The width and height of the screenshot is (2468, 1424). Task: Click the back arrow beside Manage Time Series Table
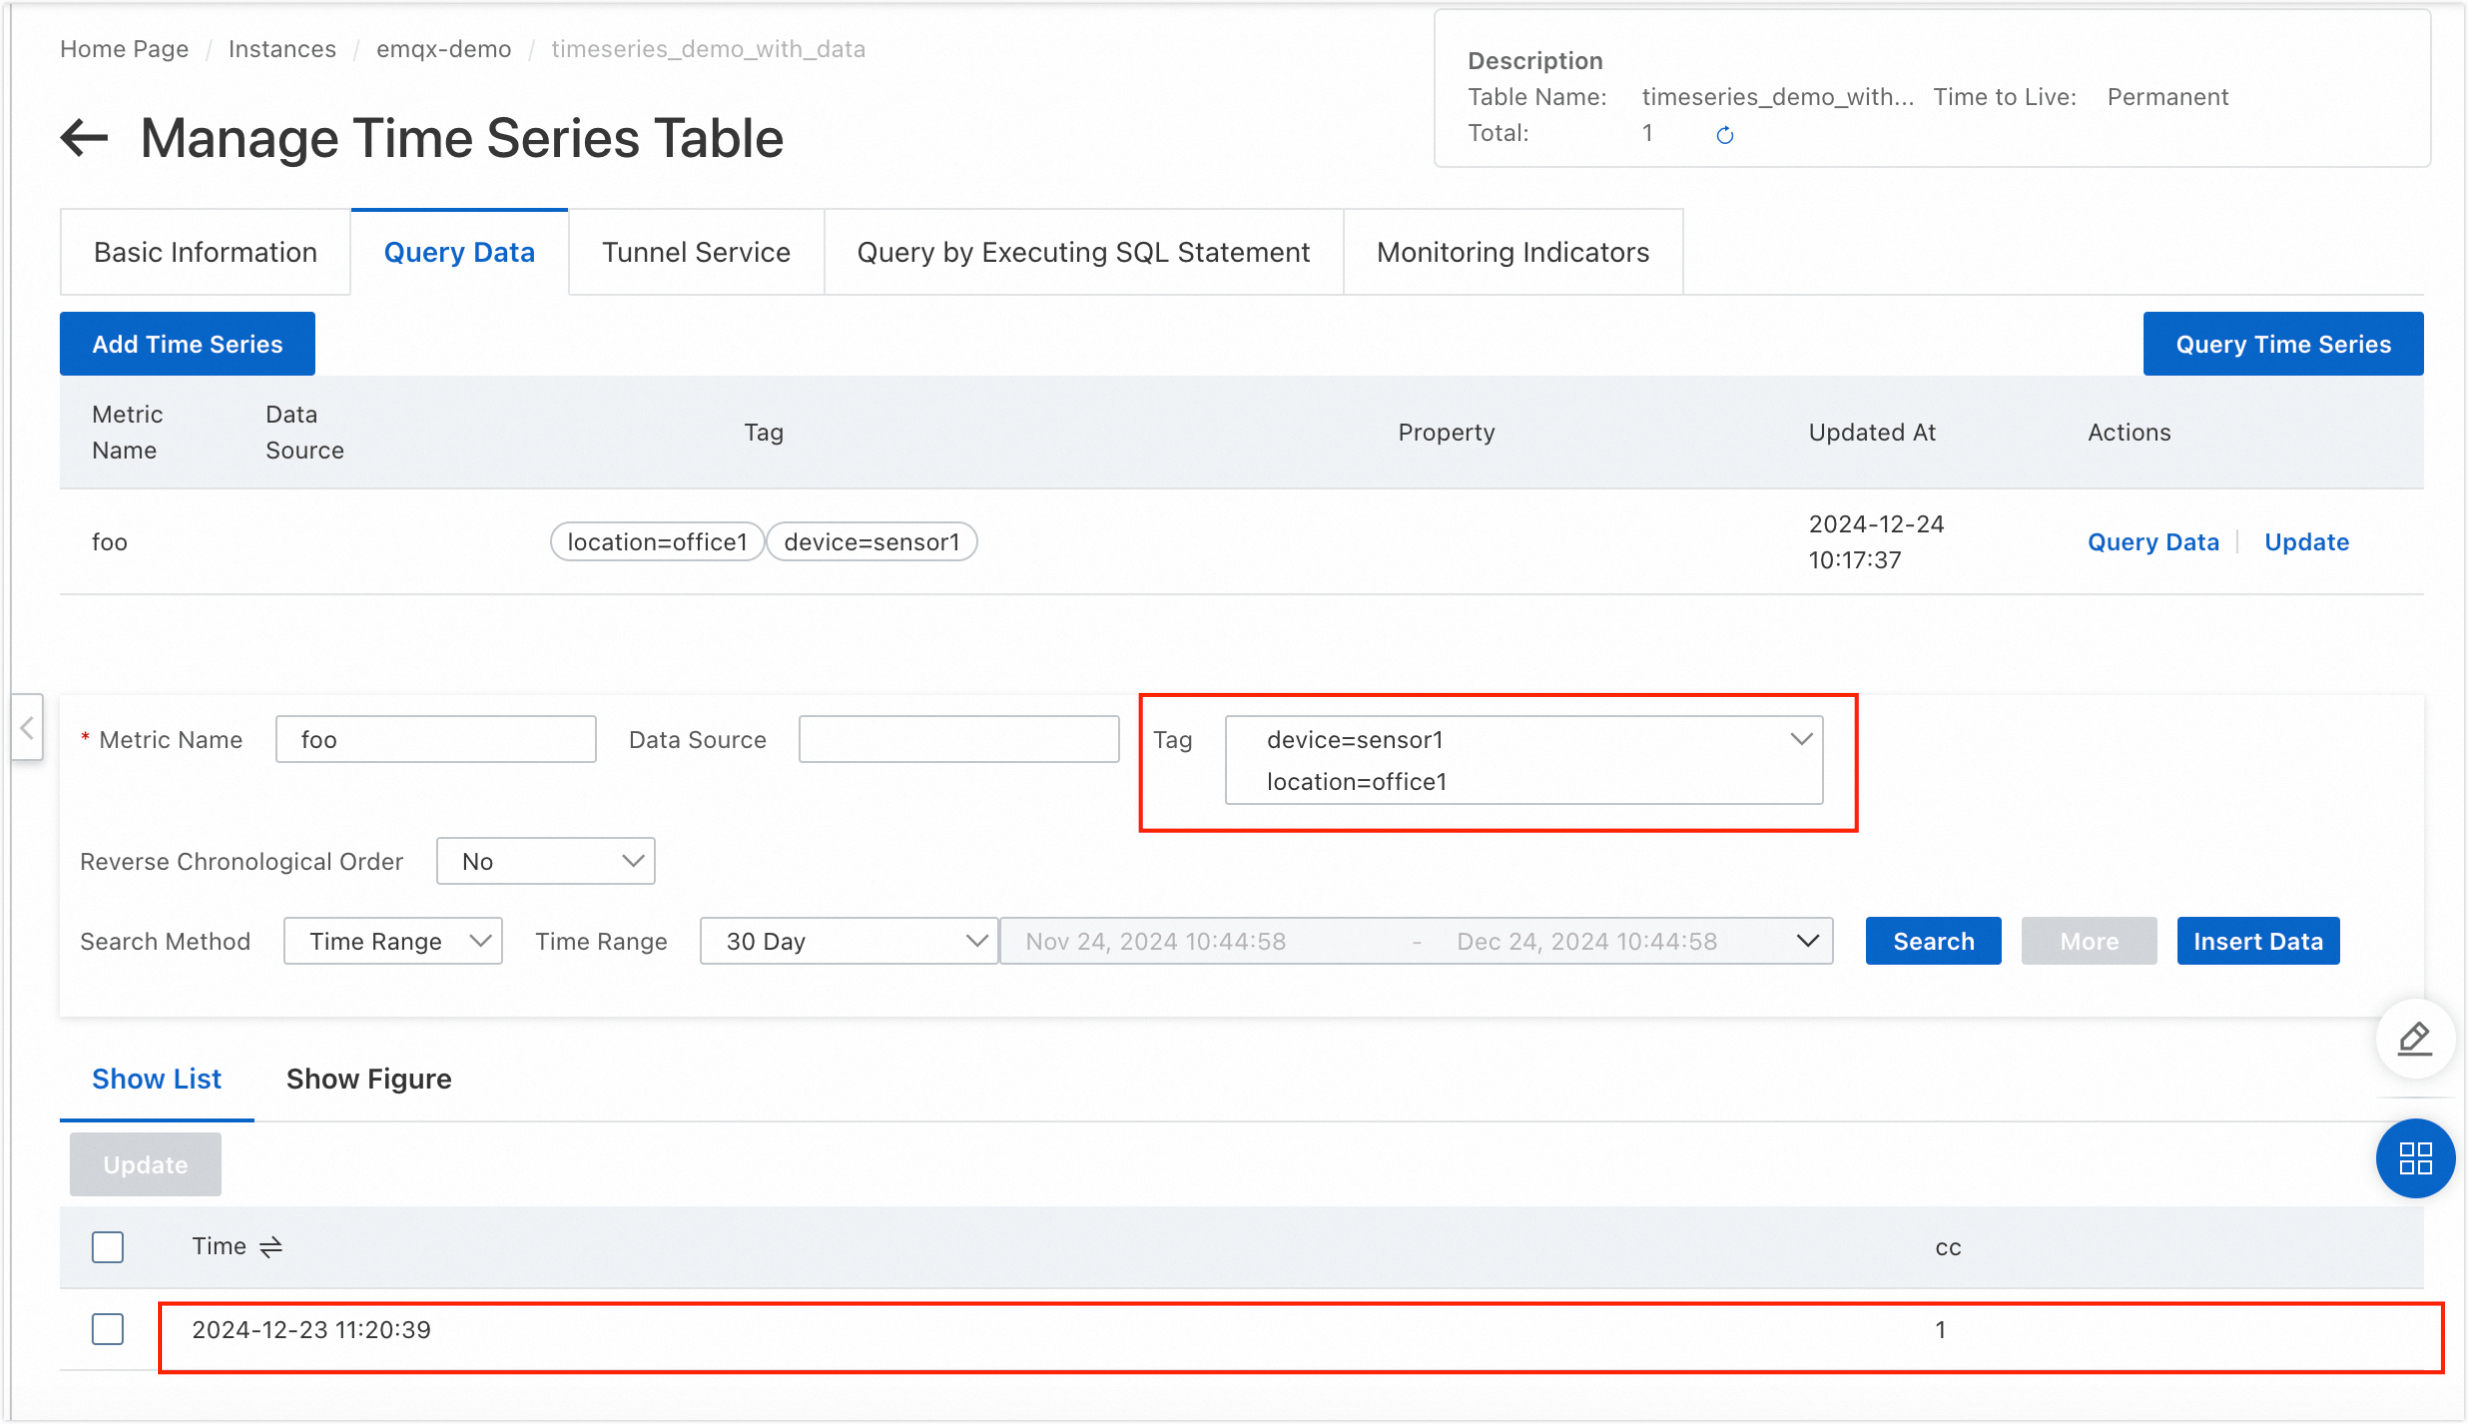click(x=83, y=138)
